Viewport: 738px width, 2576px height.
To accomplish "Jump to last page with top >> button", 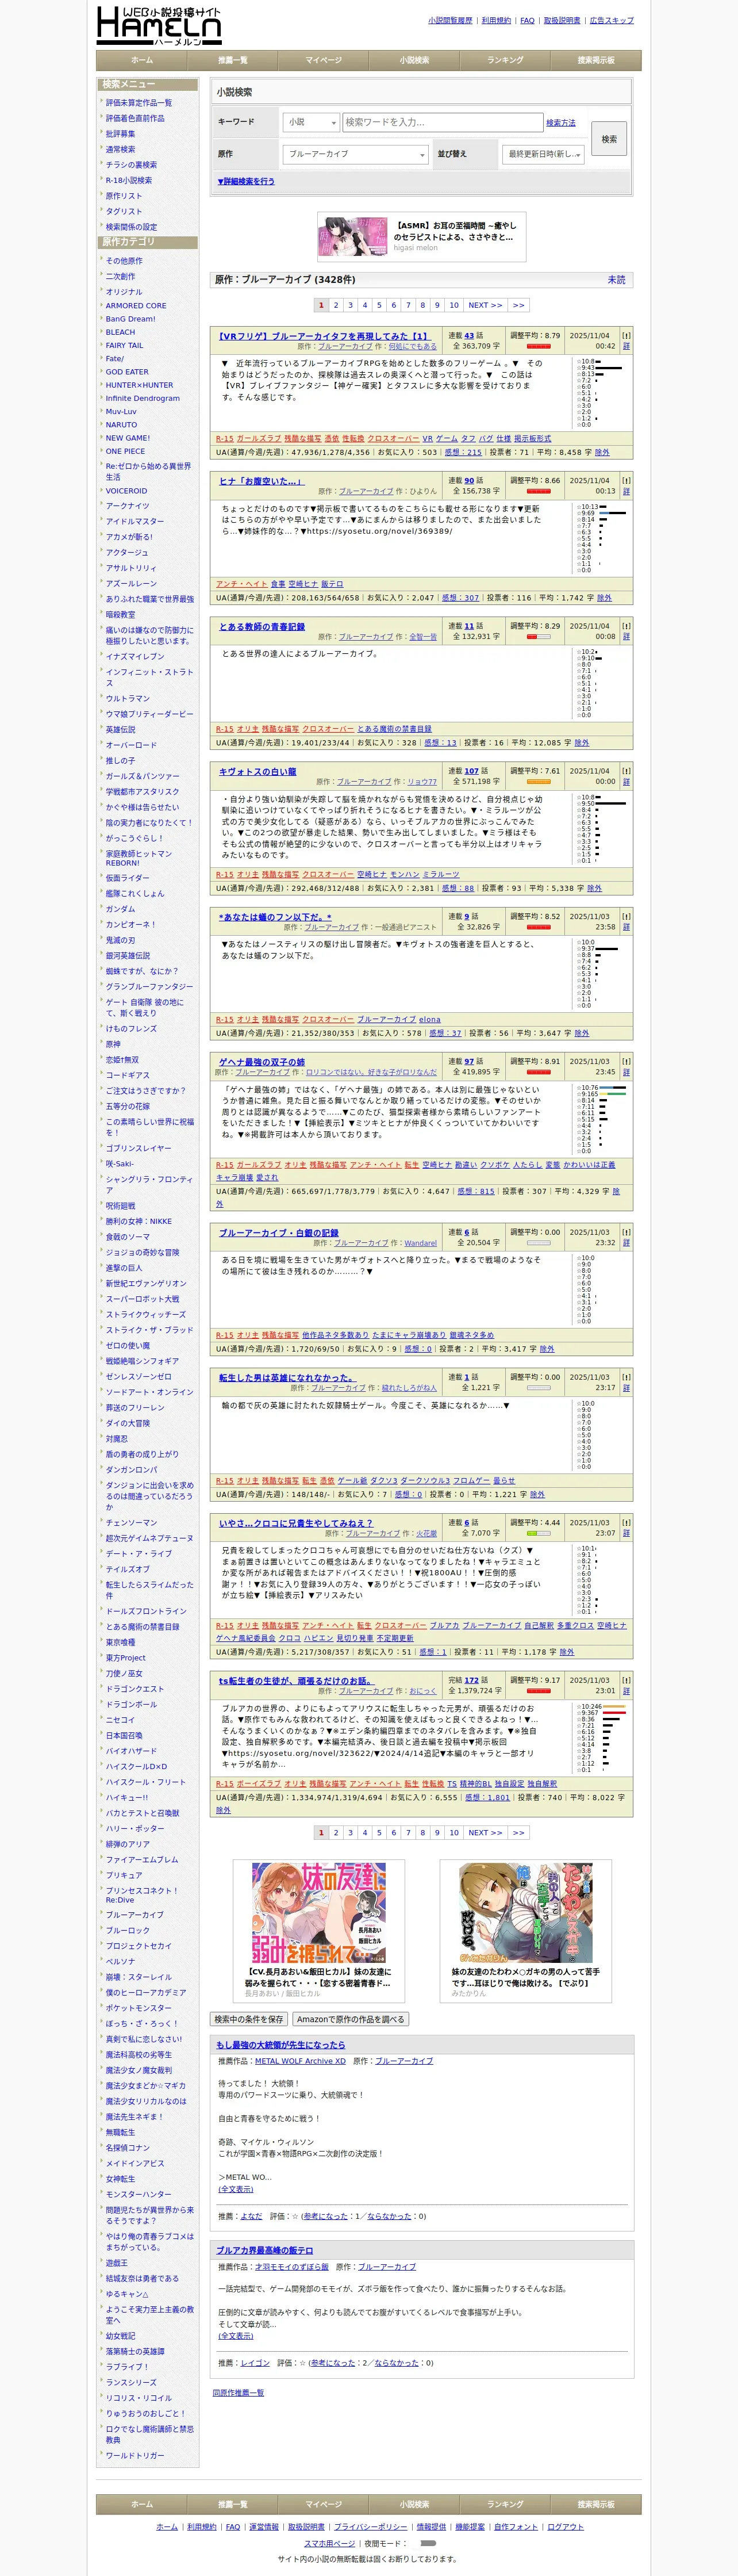I will pos(518,305).
